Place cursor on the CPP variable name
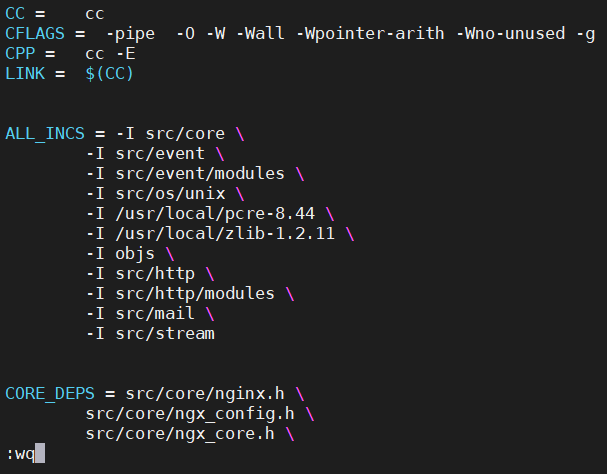Image resolution: width=607 pixels, height=474 pixels. (20, 54)
